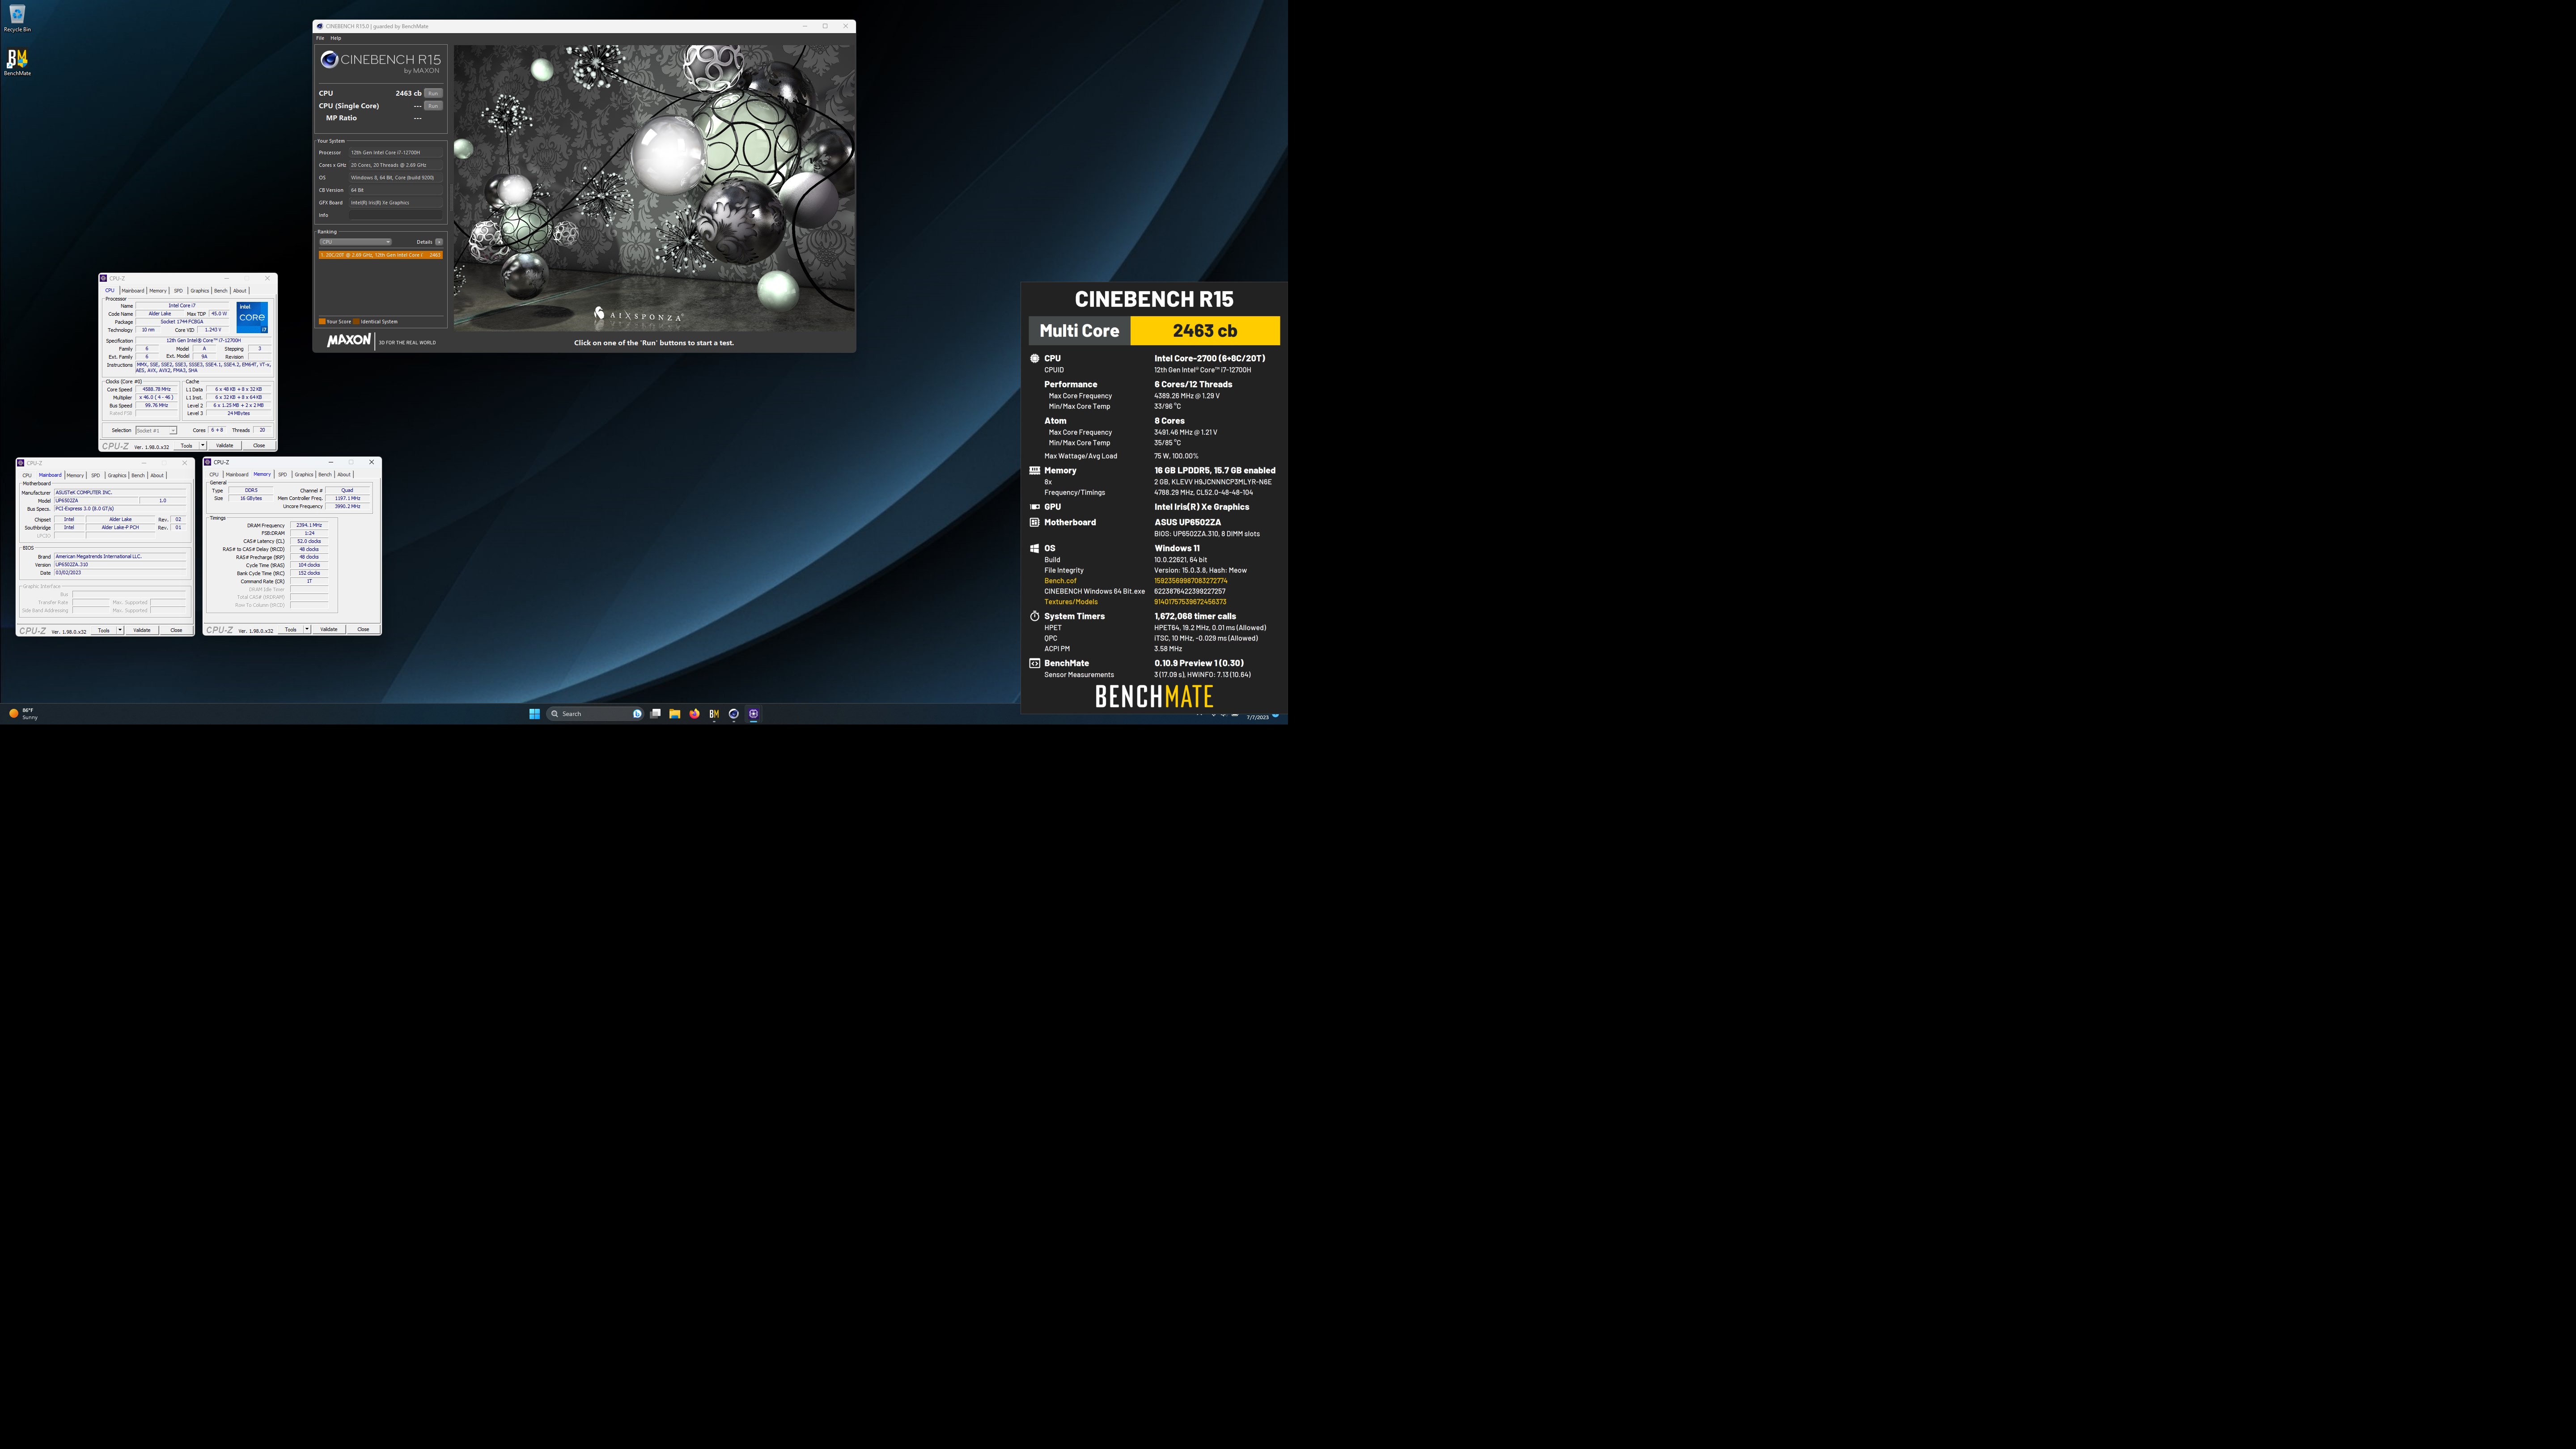Open the Recycle Bin desktop icon

click(x=17, y=17)
